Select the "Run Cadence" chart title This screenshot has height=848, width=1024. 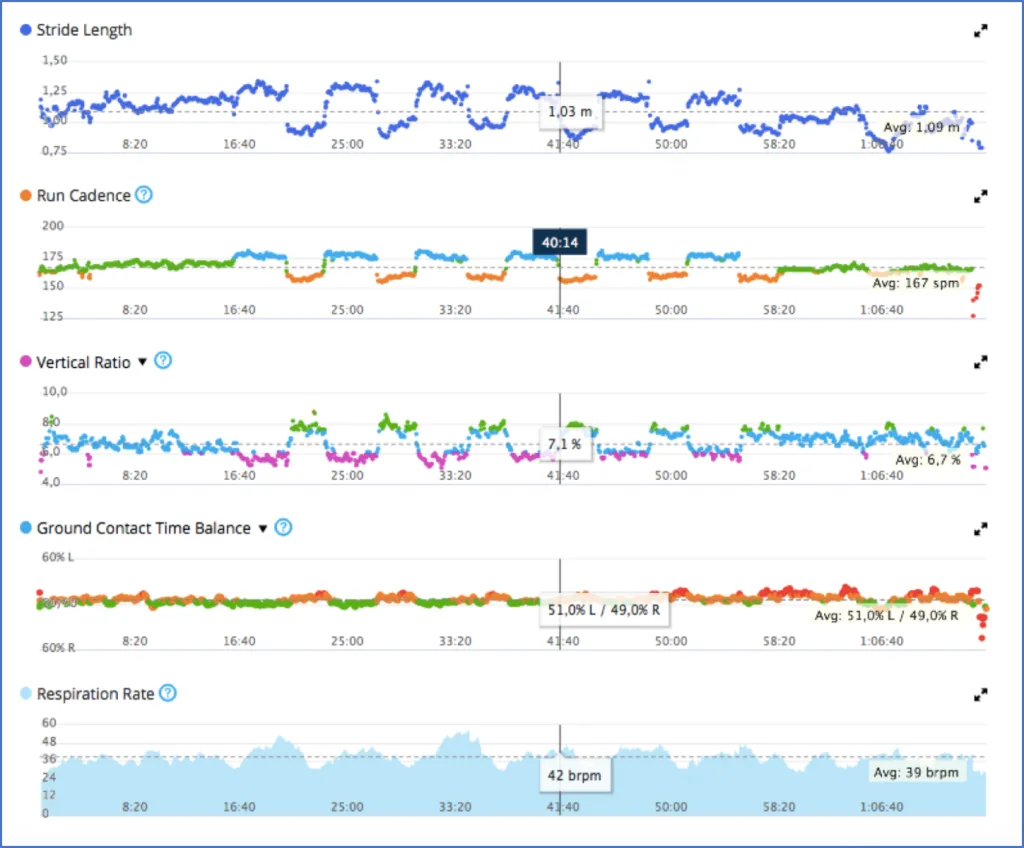(x=84, y=196)
